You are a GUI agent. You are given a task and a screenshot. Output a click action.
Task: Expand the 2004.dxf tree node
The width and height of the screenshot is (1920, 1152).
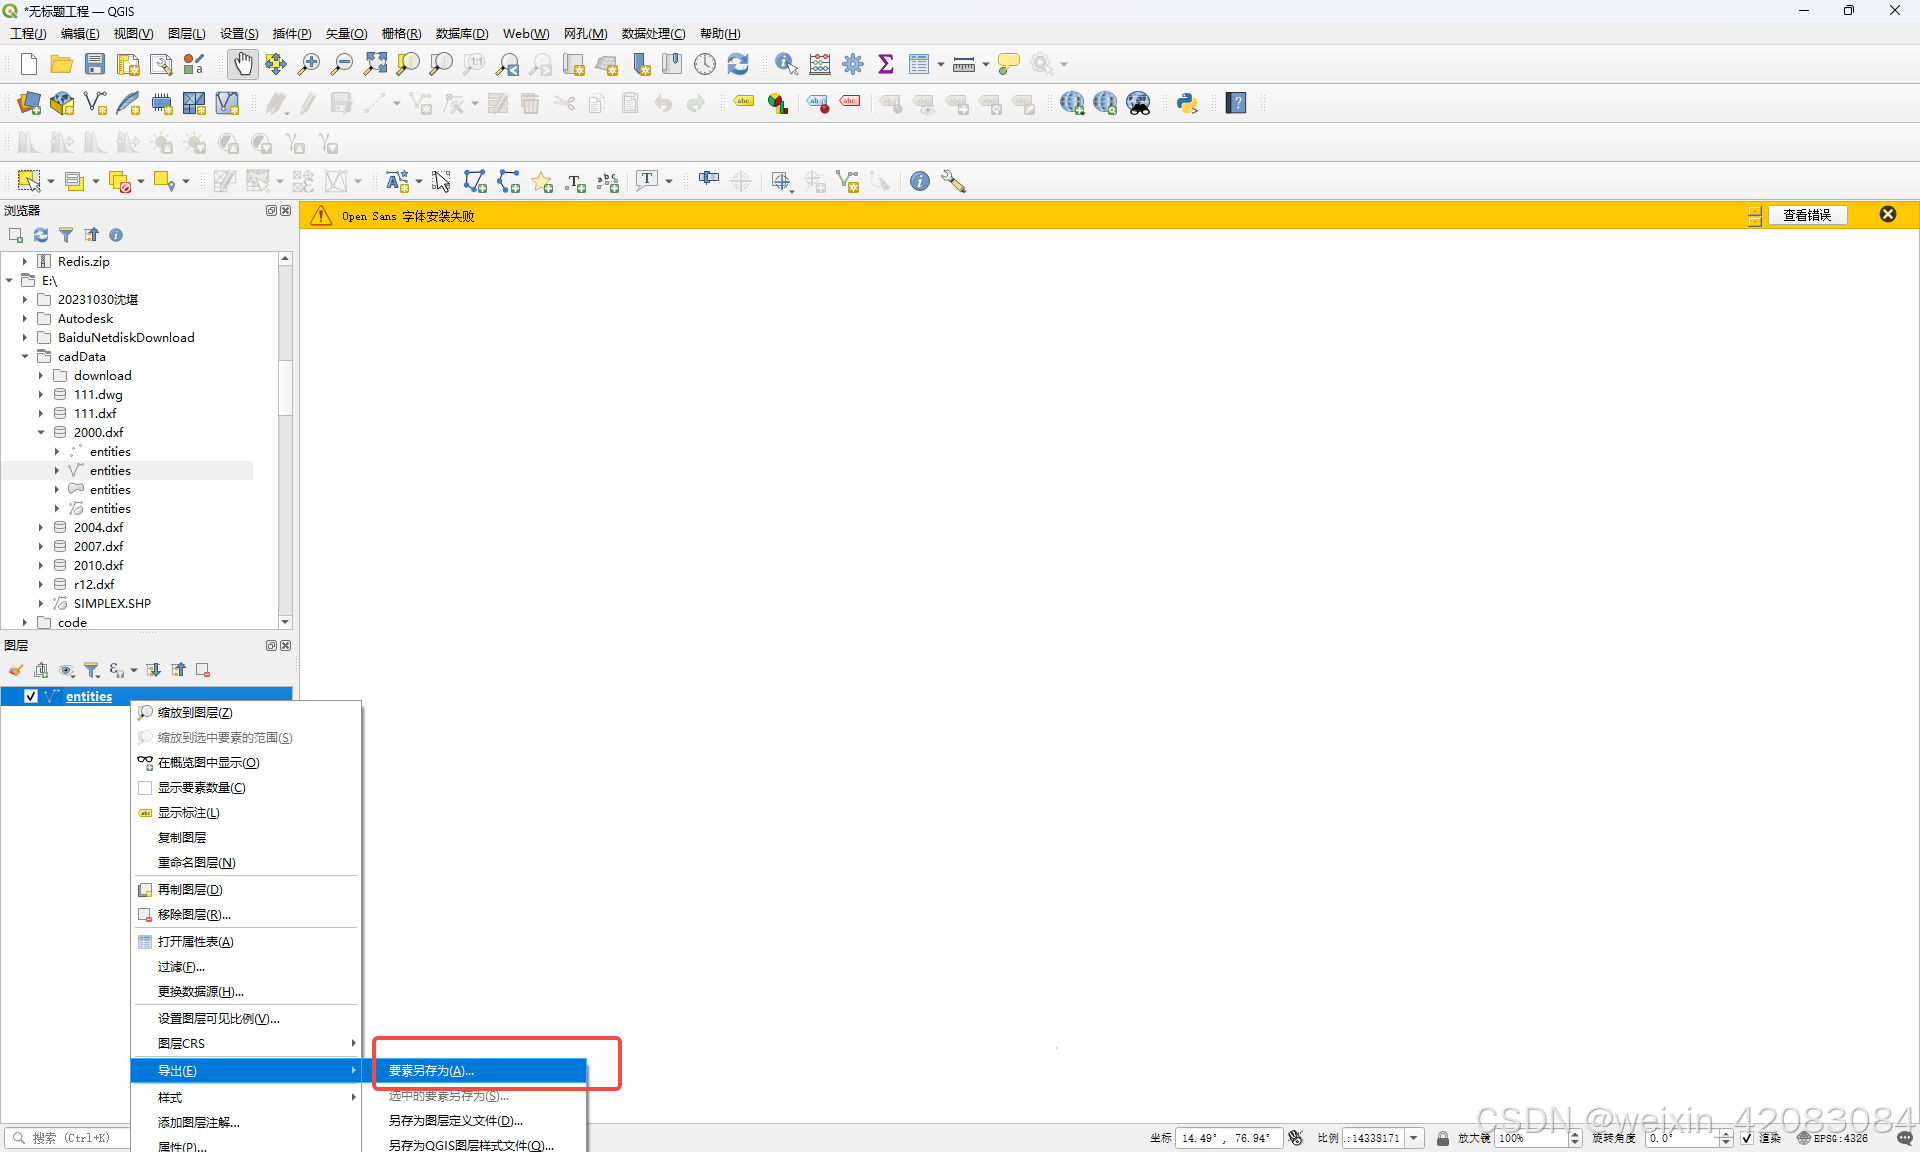click(41, 528)
